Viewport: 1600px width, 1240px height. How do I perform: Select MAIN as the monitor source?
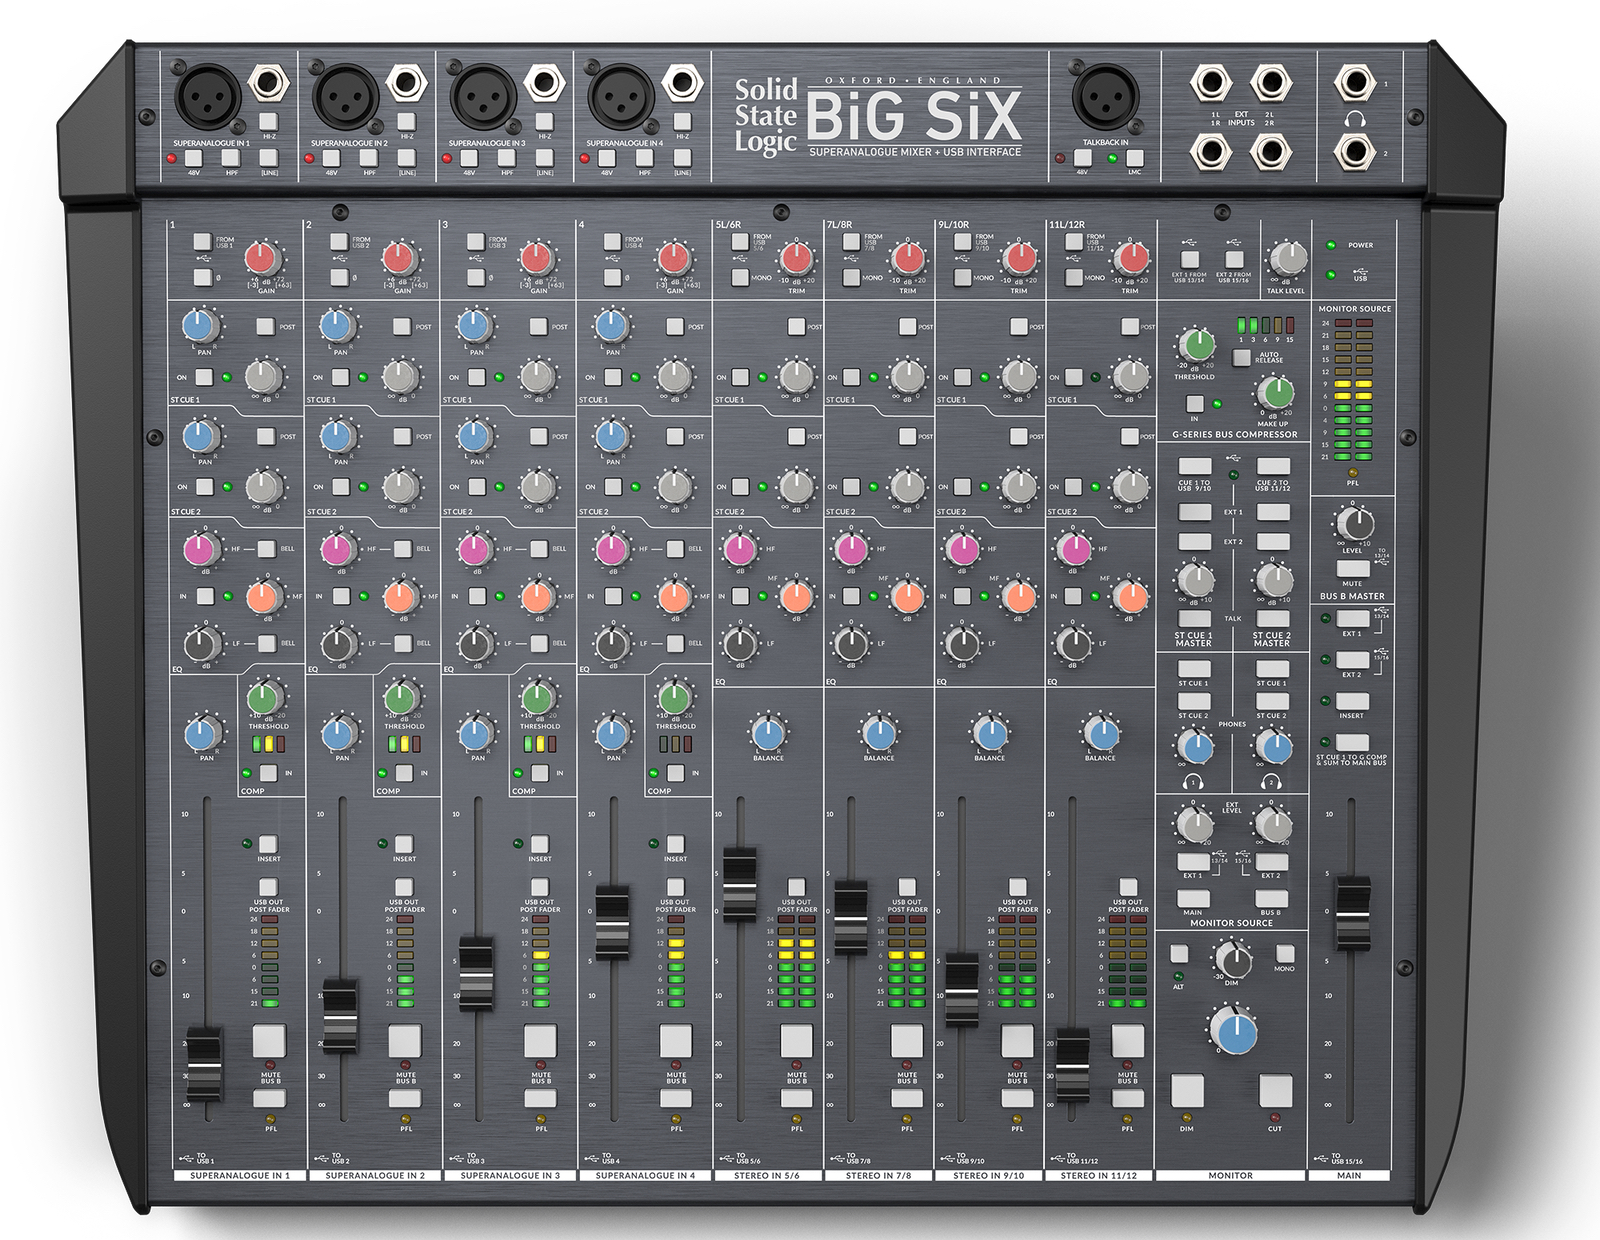[1193, 899]
